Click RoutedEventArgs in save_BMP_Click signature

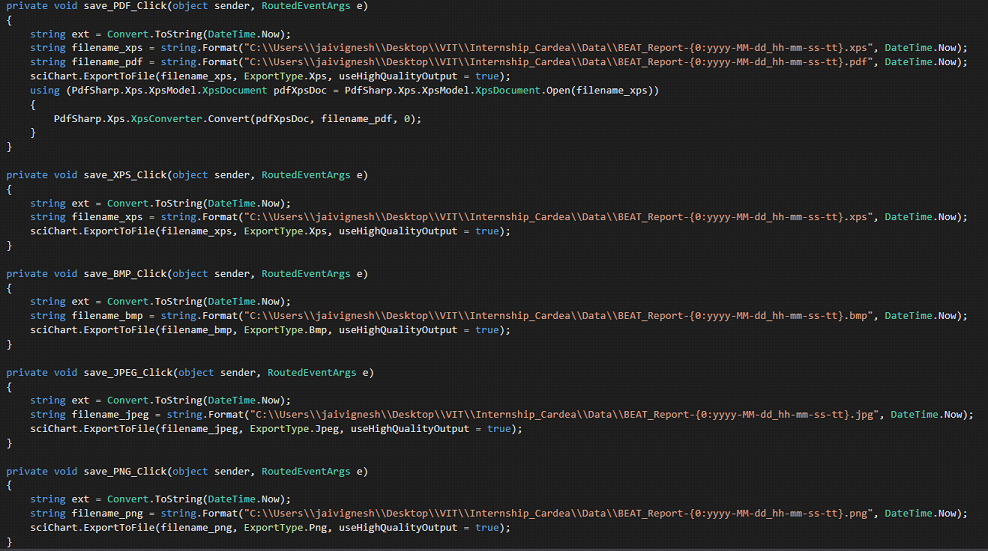click(306, 274)
